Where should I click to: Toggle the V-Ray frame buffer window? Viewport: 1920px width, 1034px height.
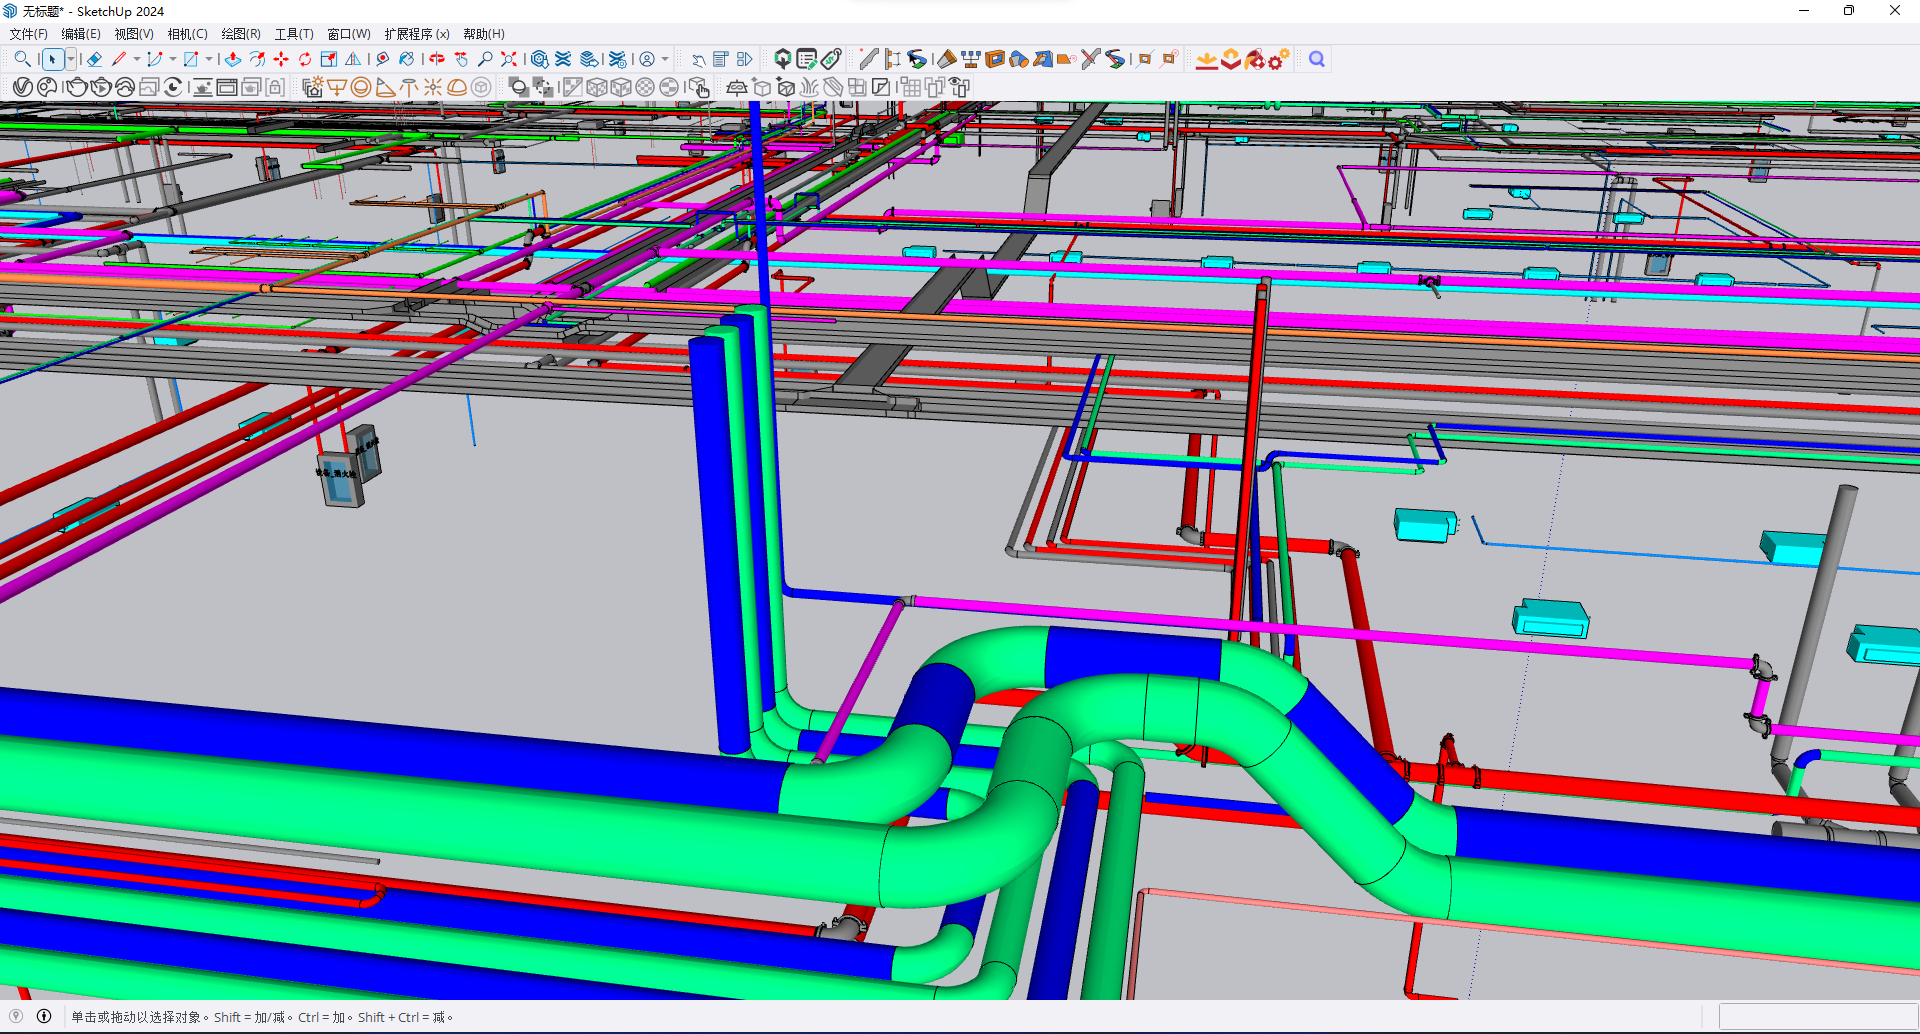coord(227,88)
